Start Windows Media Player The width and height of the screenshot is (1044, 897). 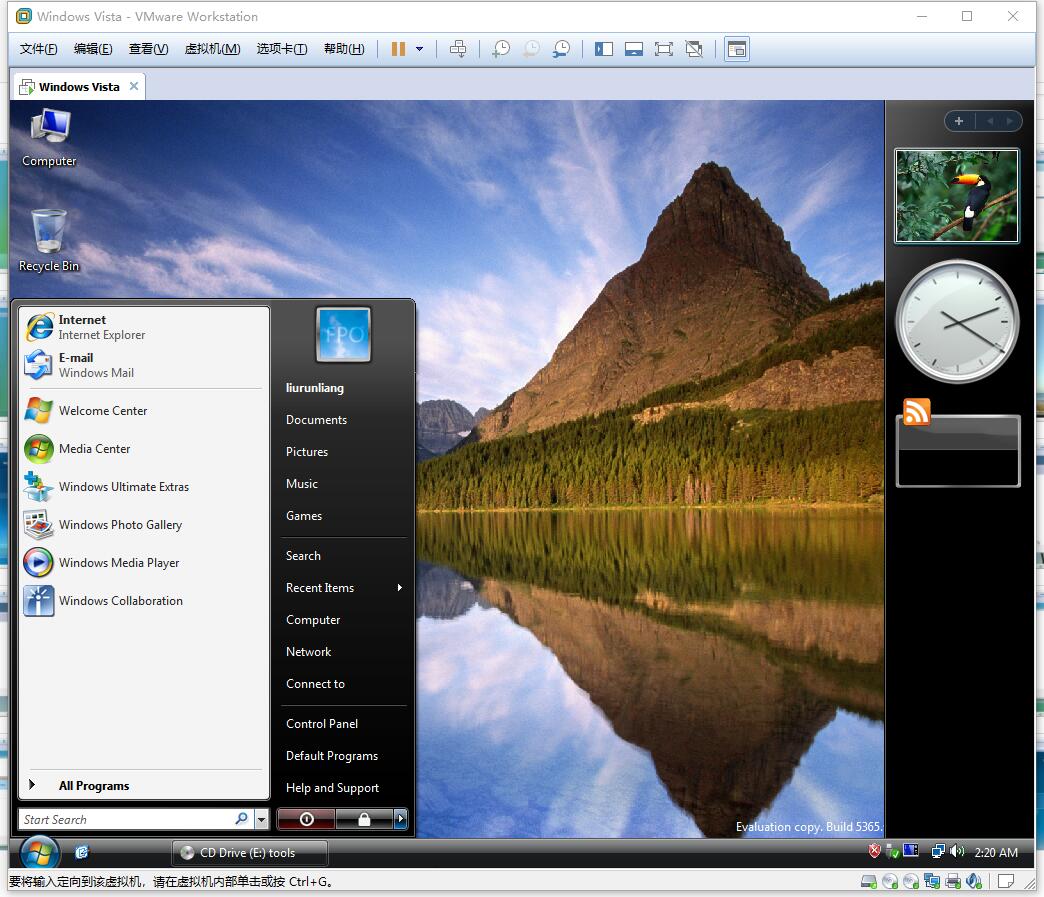coord(145,563)
